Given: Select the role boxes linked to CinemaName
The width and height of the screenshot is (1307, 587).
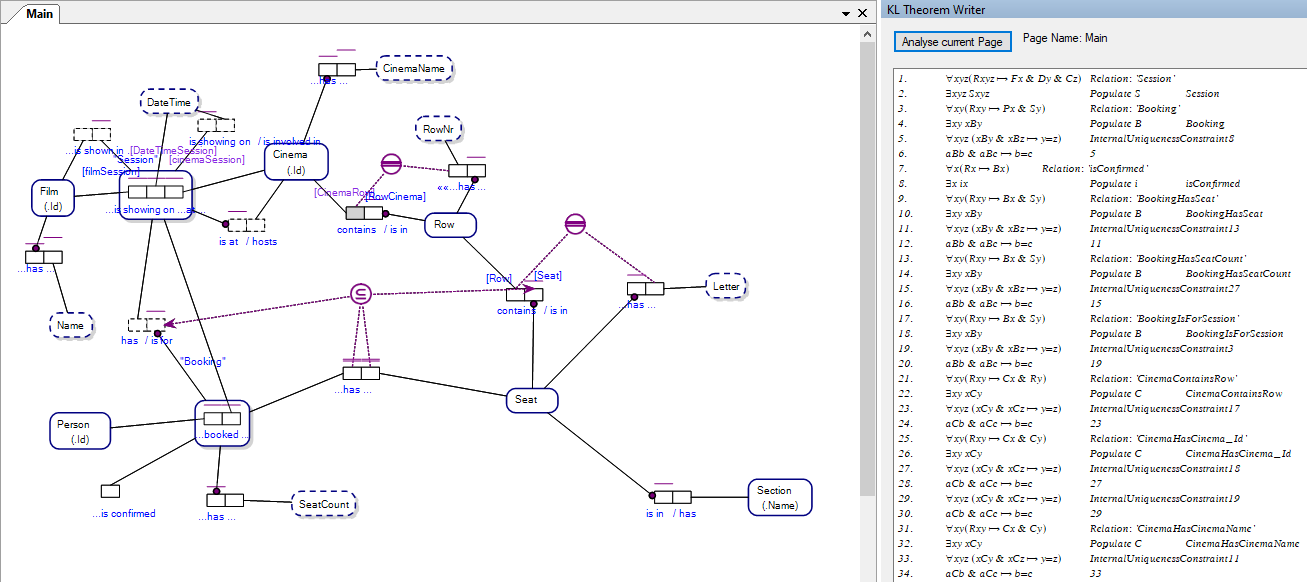Looking at the screenshot, I should [x=337, y=69].
